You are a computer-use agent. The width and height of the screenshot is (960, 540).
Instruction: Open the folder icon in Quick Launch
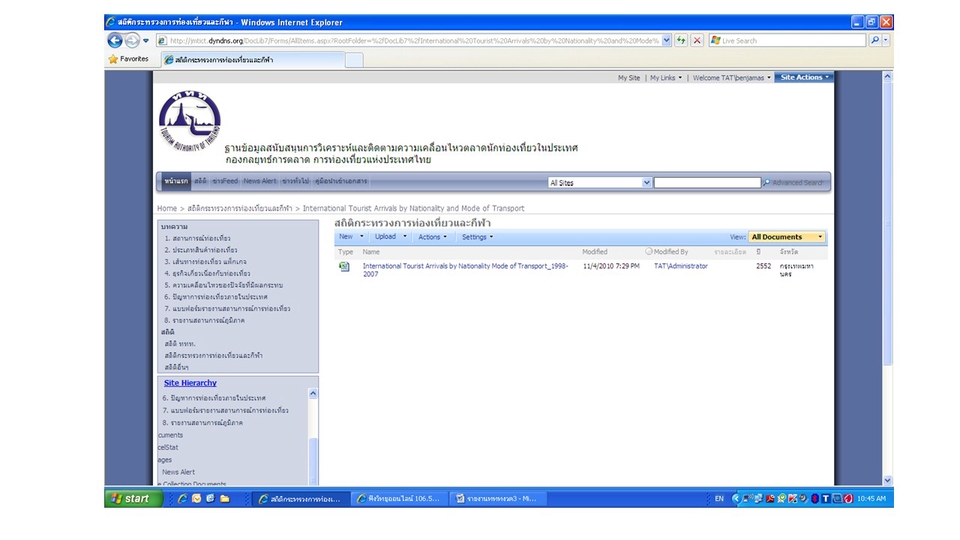tap(225, 498)
